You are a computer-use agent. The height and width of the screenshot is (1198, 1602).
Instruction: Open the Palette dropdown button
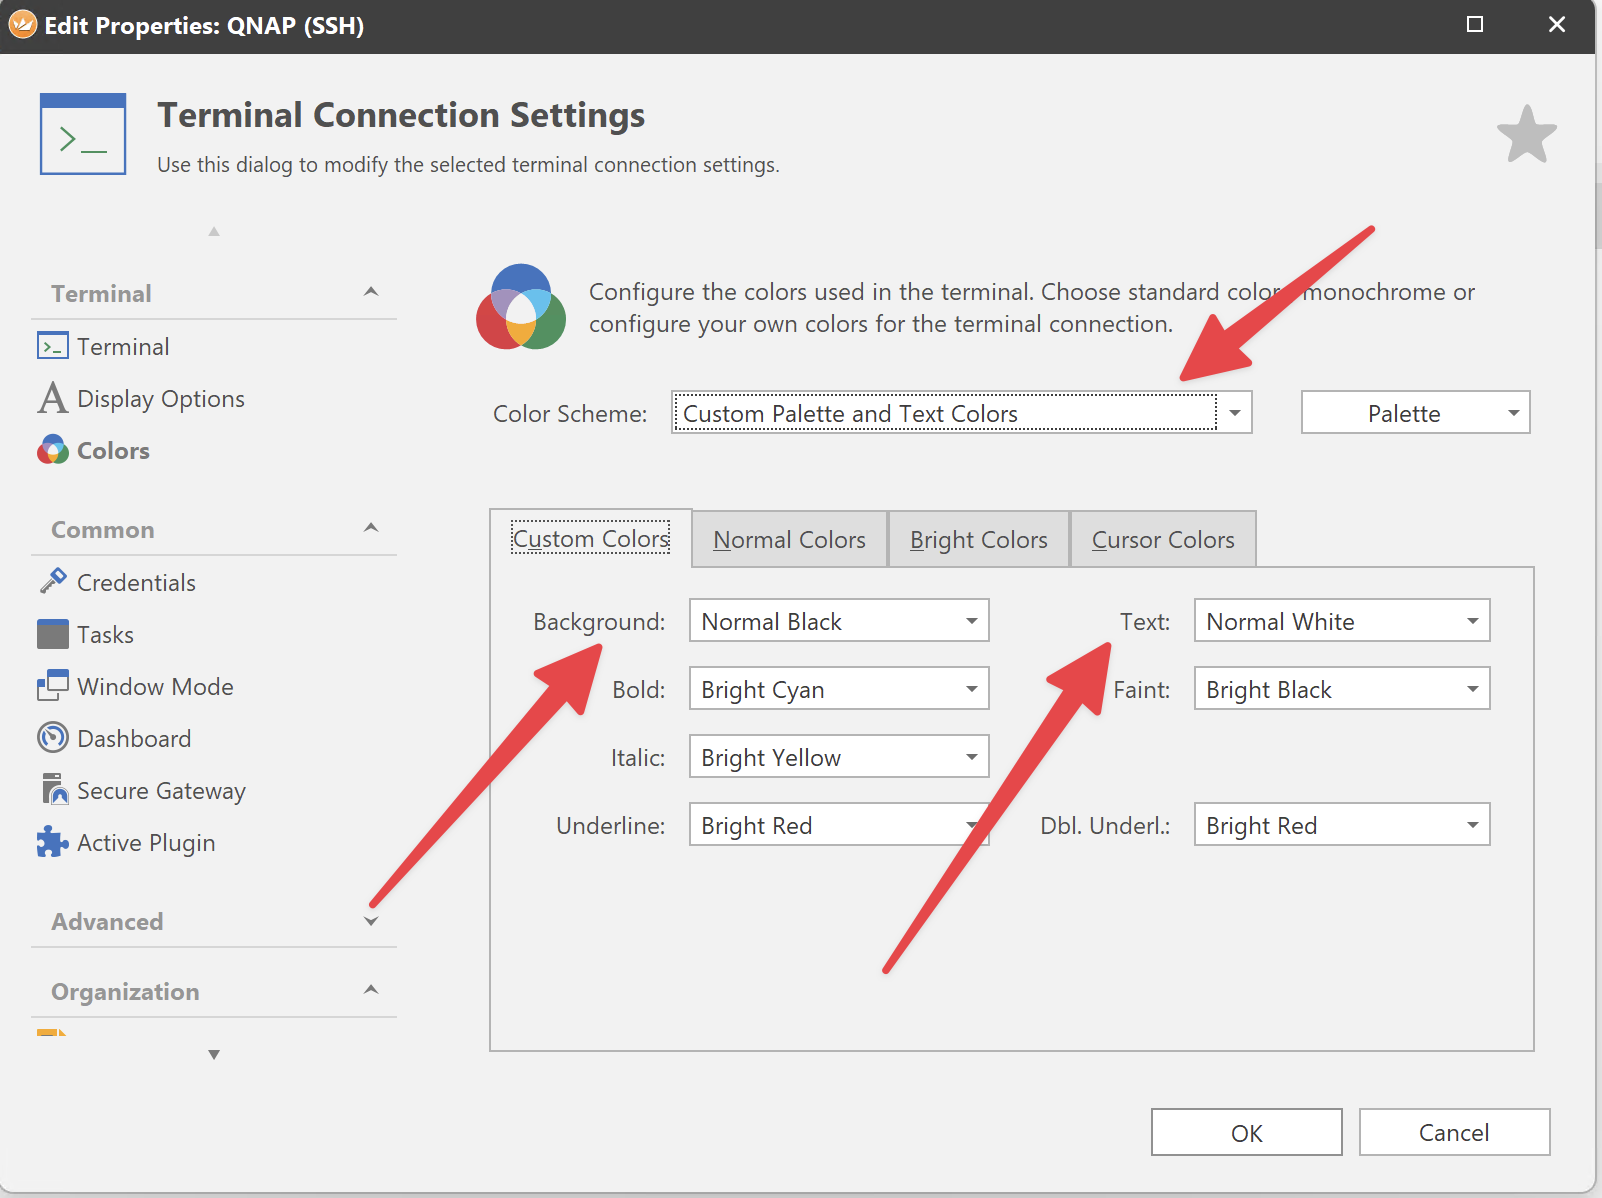click(1415, 413)
